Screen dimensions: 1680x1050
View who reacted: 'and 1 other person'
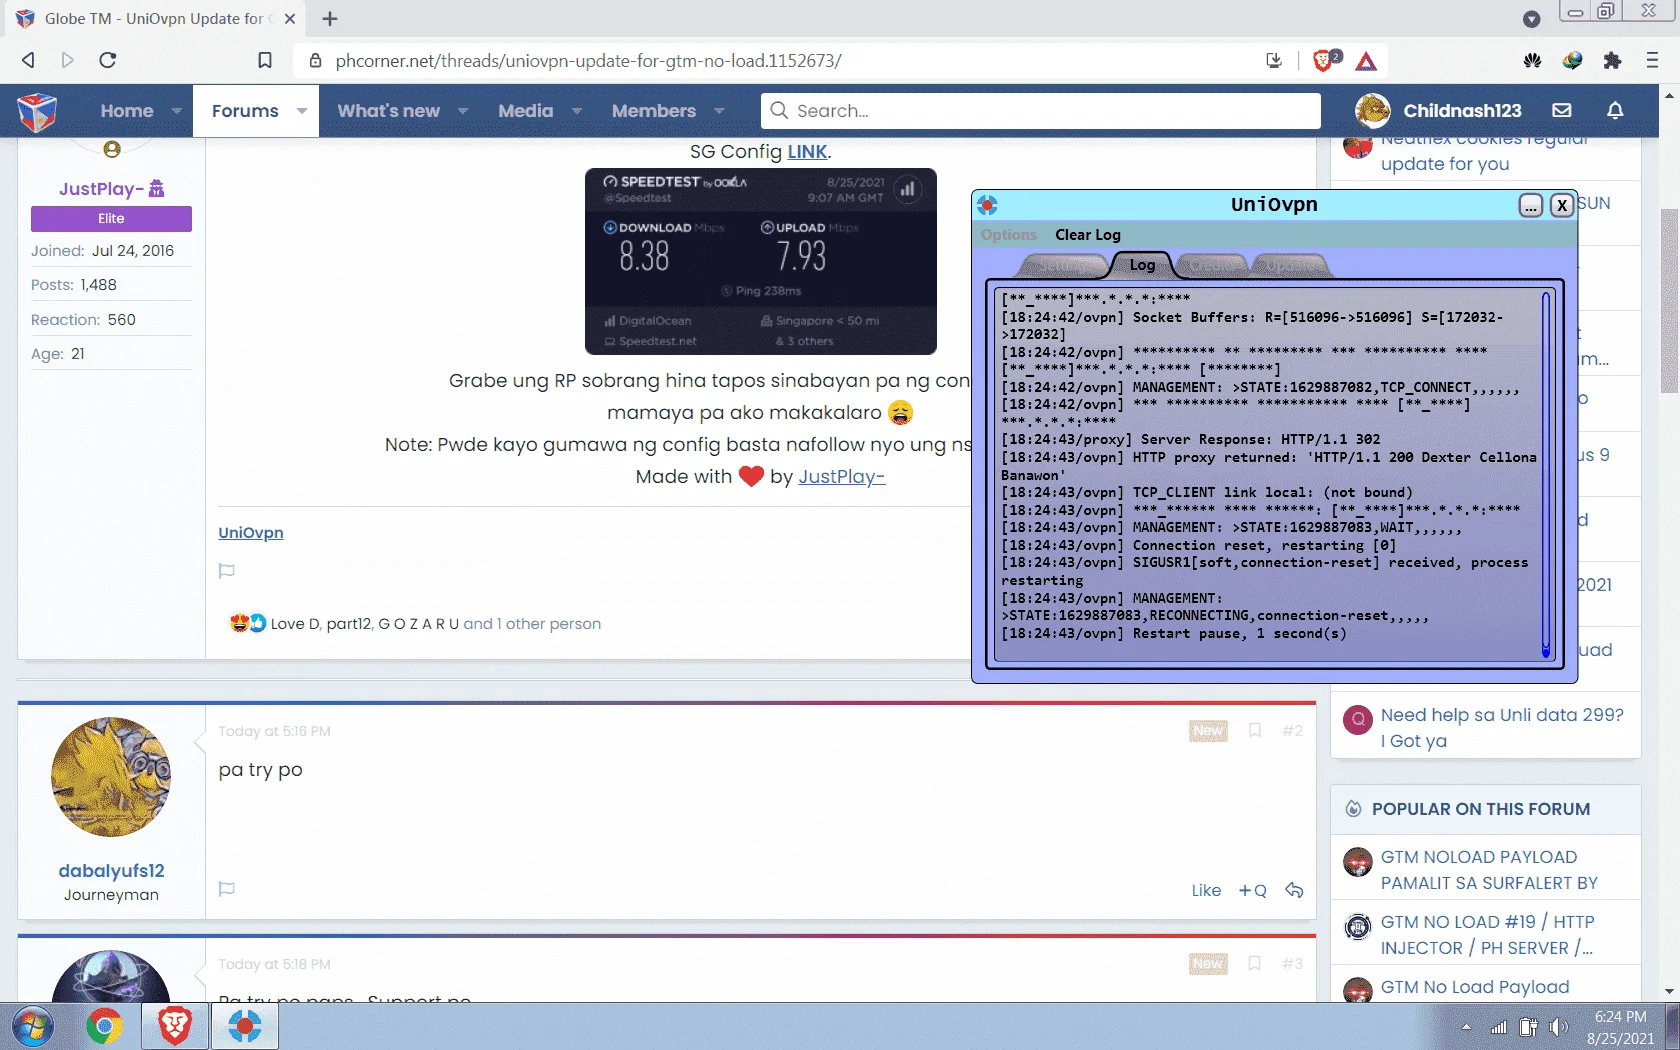[x=532, y=624]
